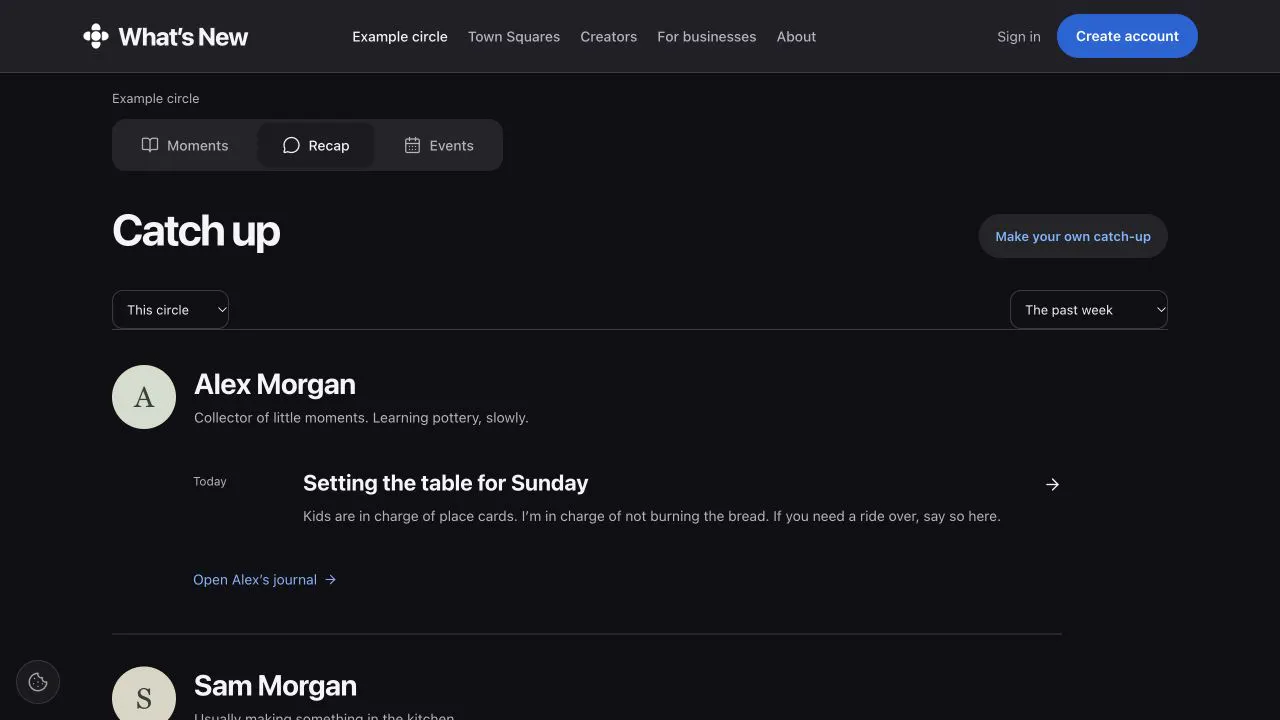Open Alex's journal link

(264, 580)
